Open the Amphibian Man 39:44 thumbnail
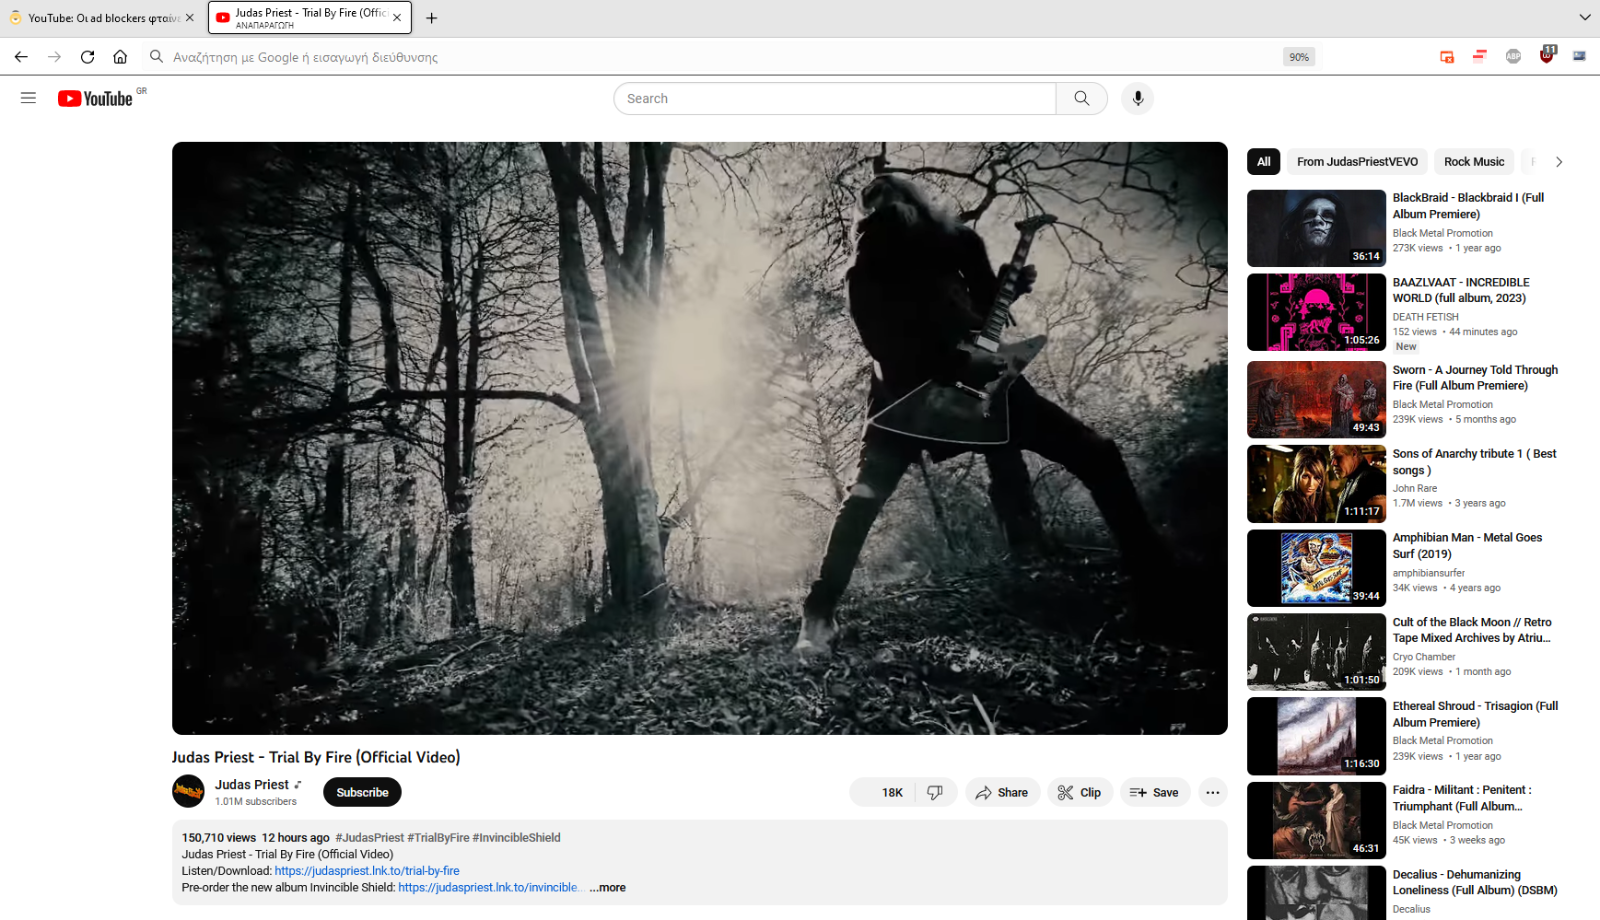Screen dimensions: 1600x920 point(1316,568)
